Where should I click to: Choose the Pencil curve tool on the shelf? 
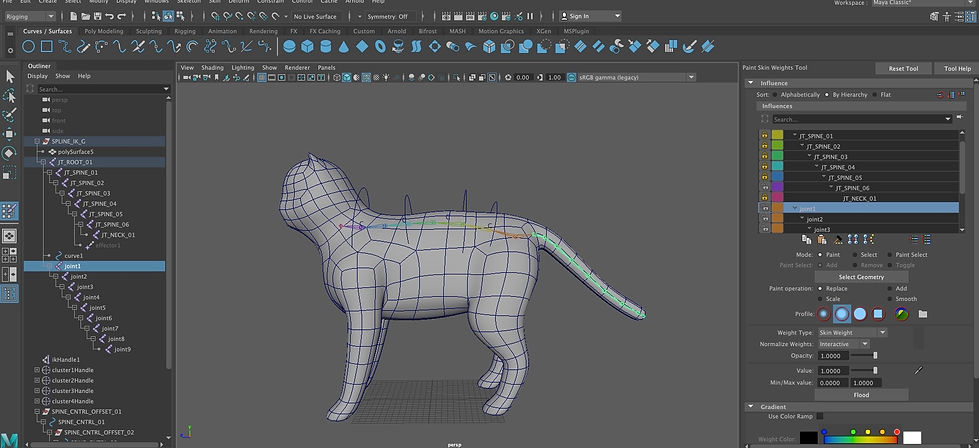[x=83, y=46]
